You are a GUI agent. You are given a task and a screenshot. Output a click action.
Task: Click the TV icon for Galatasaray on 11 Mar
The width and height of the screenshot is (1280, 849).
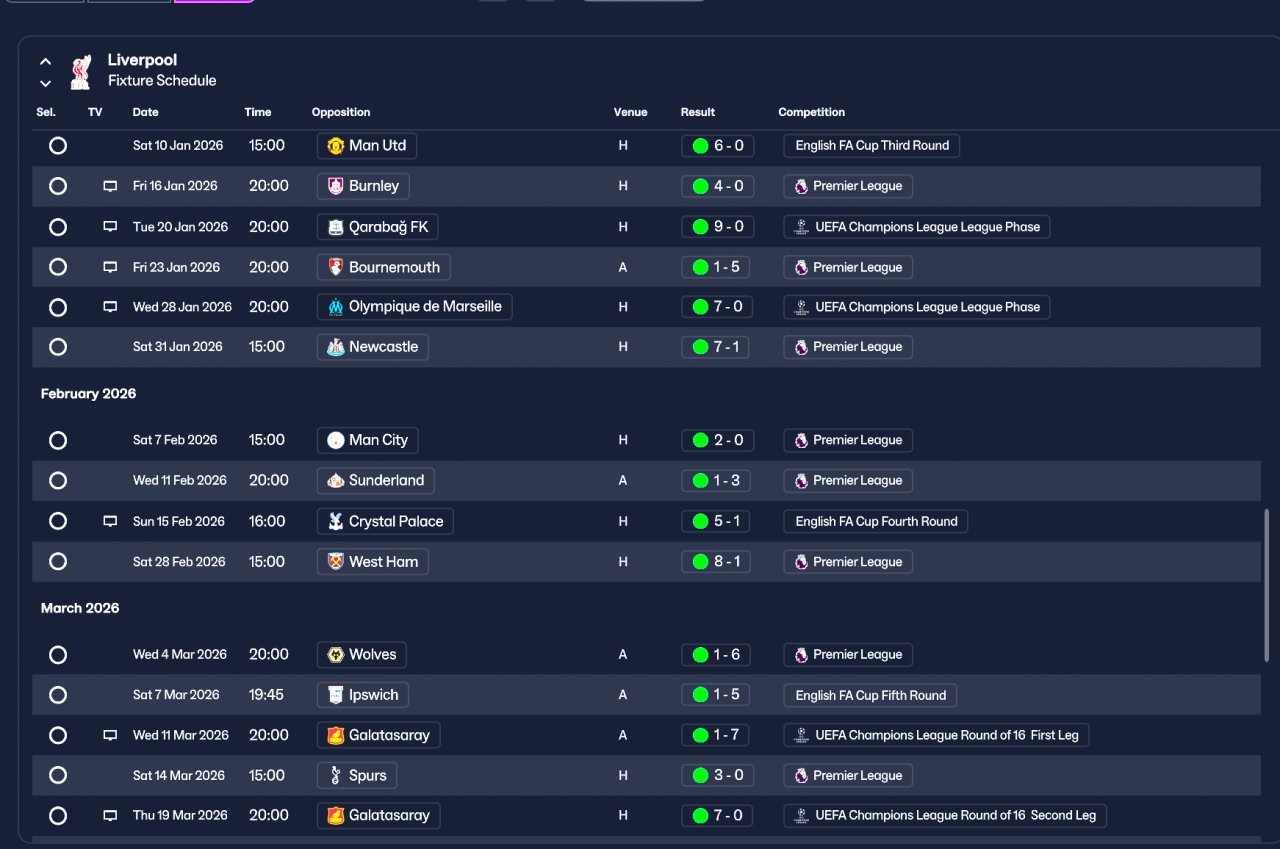pos(110,735)
